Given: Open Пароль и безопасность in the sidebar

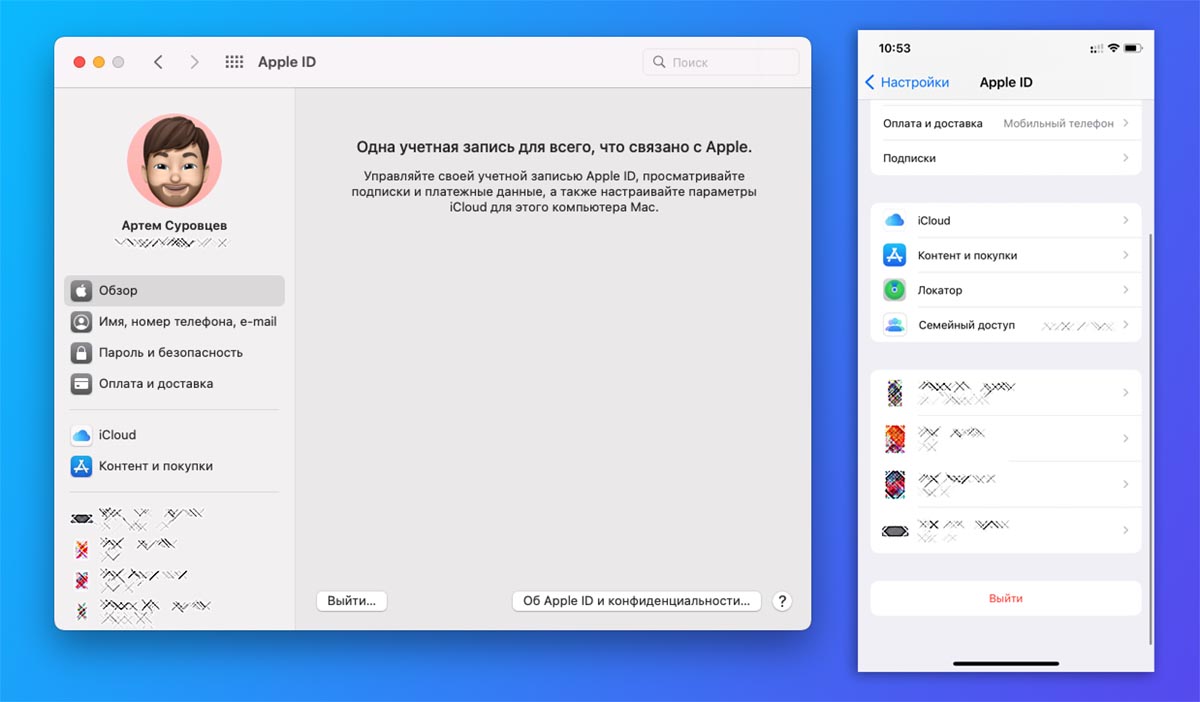Looking at the screenshot, I should tap(174, 353).
